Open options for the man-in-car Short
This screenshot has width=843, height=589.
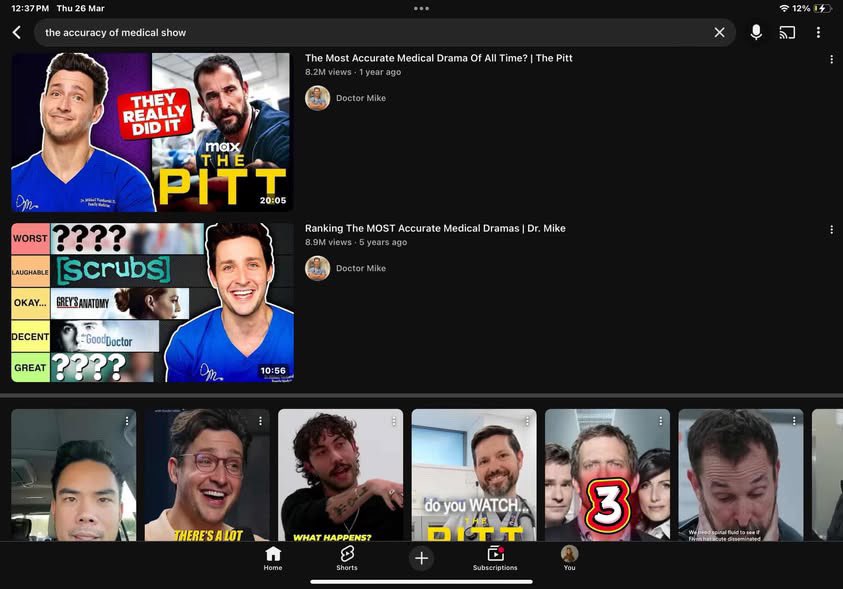(x=127, y=421)
